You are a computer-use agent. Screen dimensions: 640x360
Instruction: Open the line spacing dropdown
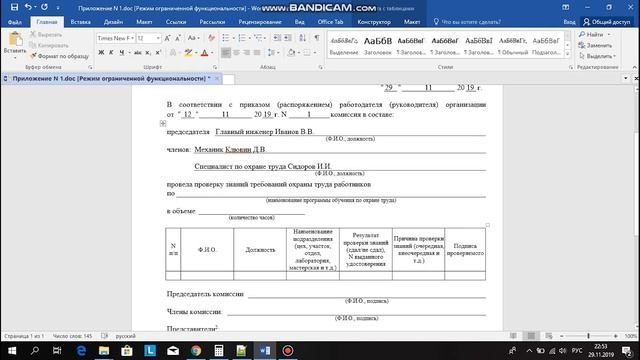click(x=278, y=53)
